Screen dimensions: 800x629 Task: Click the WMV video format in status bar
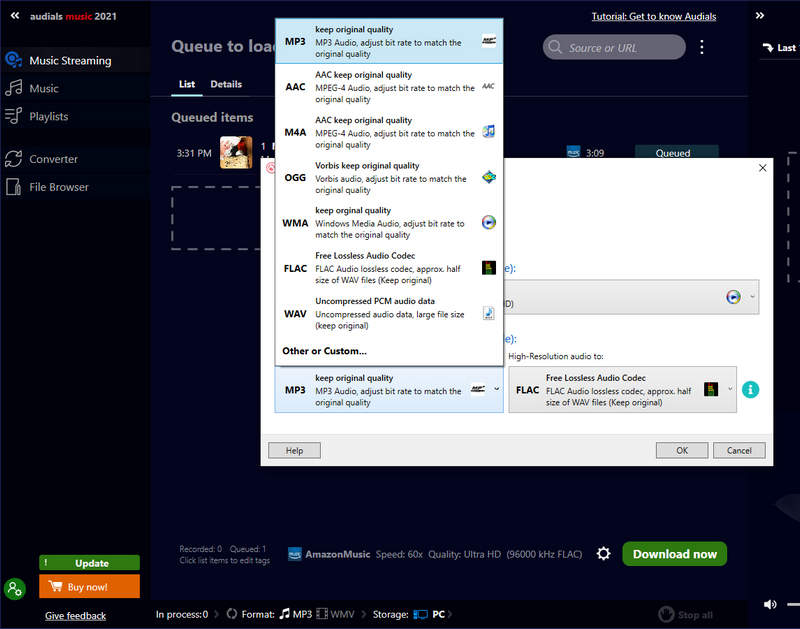336,614
